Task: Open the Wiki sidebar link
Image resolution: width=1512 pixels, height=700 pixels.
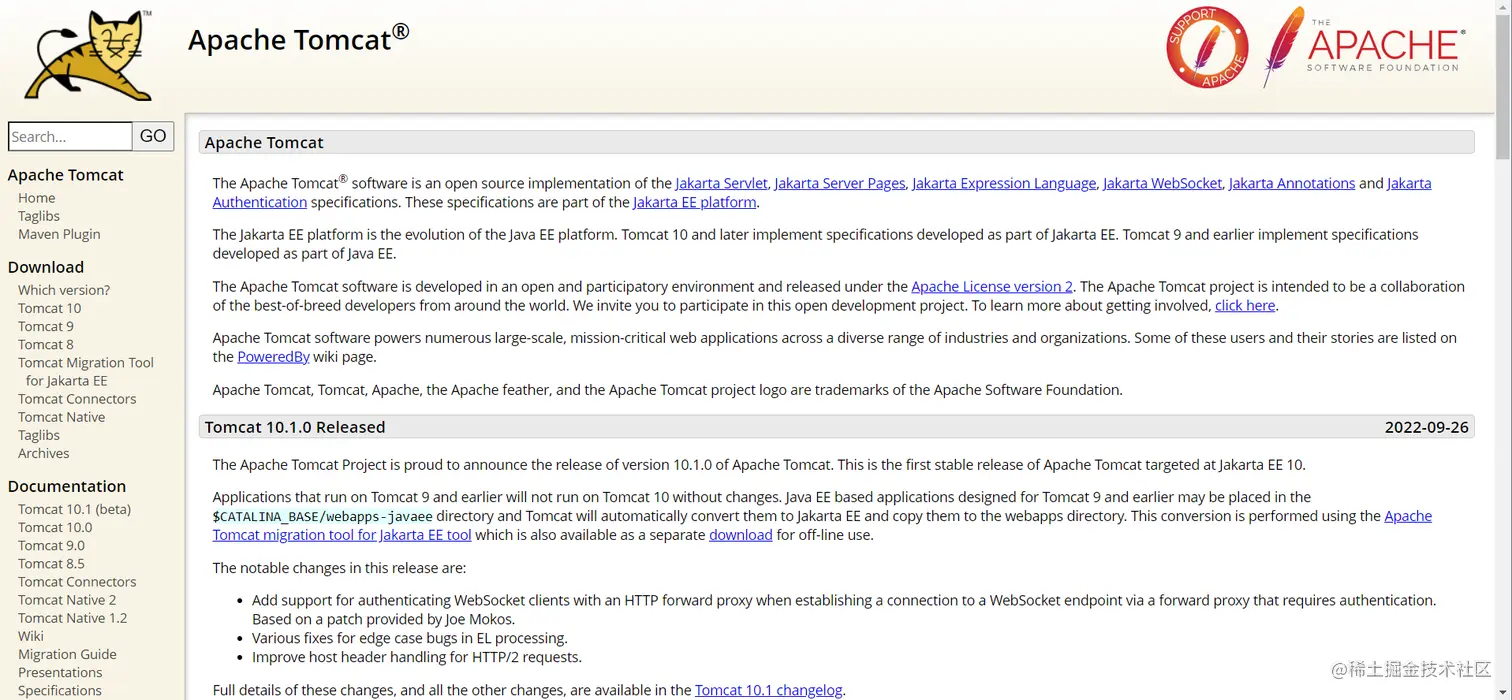Action: pyautogui.click(x=31, y=636)
